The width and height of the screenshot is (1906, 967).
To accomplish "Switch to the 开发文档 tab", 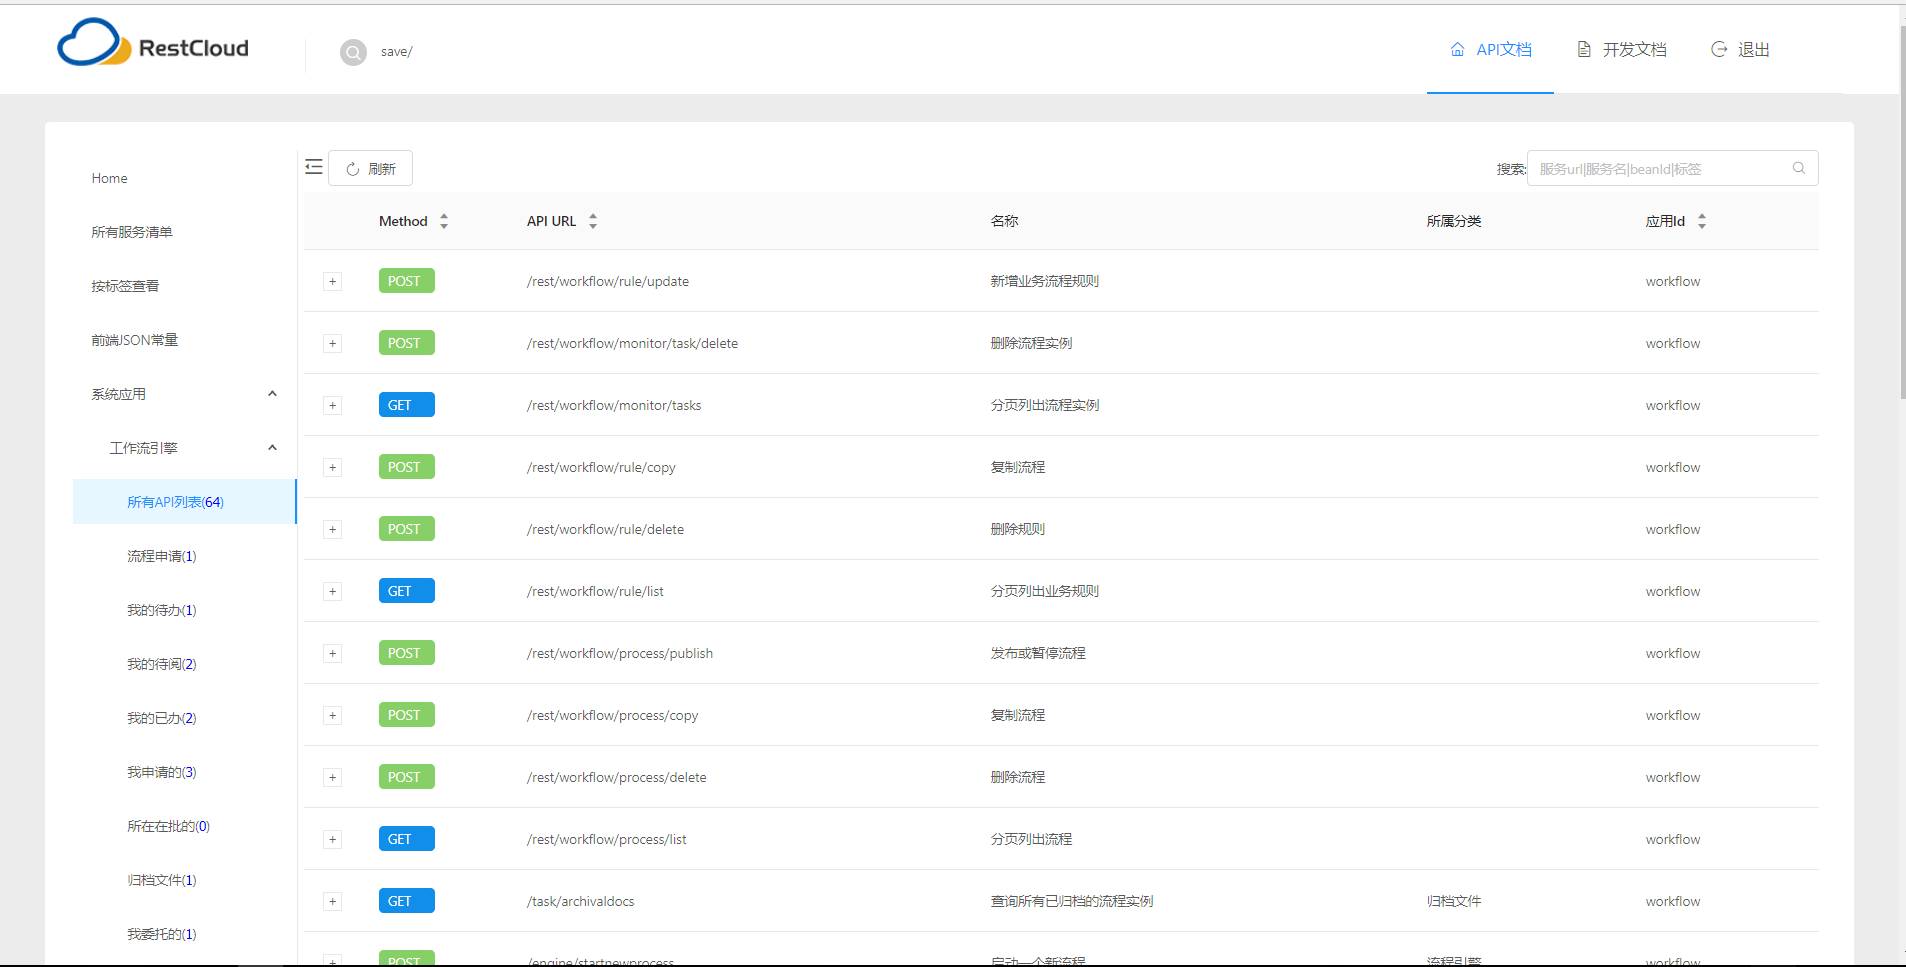I will 1632,49.
